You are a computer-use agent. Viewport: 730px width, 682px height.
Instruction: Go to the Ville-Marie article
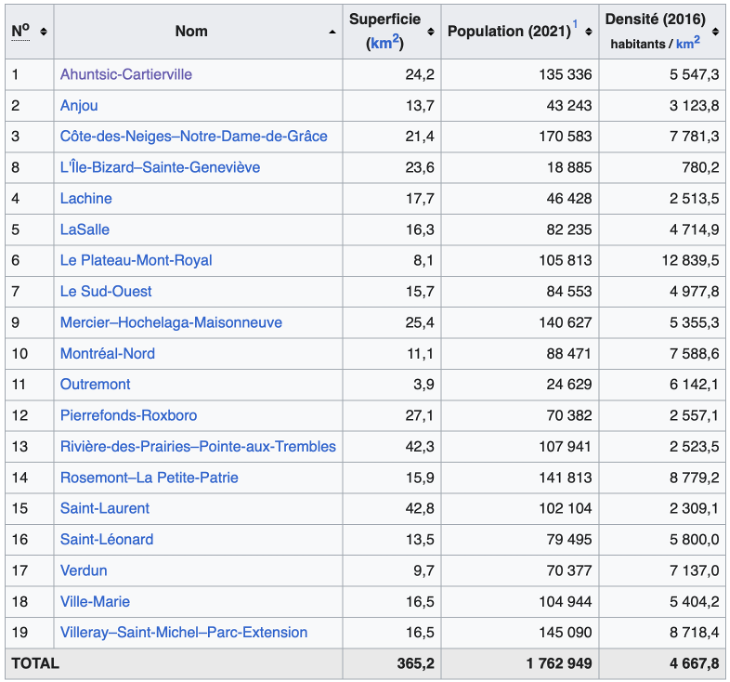click(x=95, y=601)
